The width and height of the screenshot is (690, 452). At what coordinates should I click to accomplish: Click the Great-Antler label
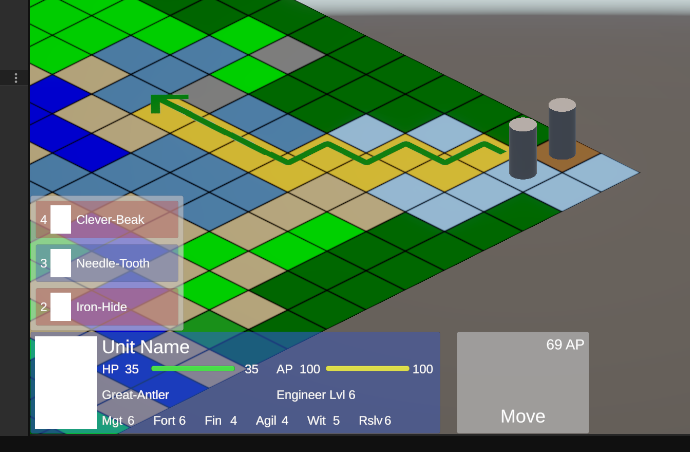click(x=136, y=395)
